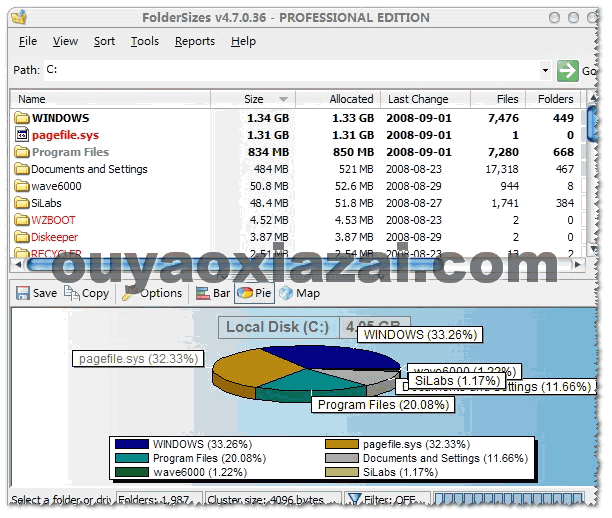Click the segmented progress bar in status bar
Screen dimensions: 612x518
pos(509,498)
